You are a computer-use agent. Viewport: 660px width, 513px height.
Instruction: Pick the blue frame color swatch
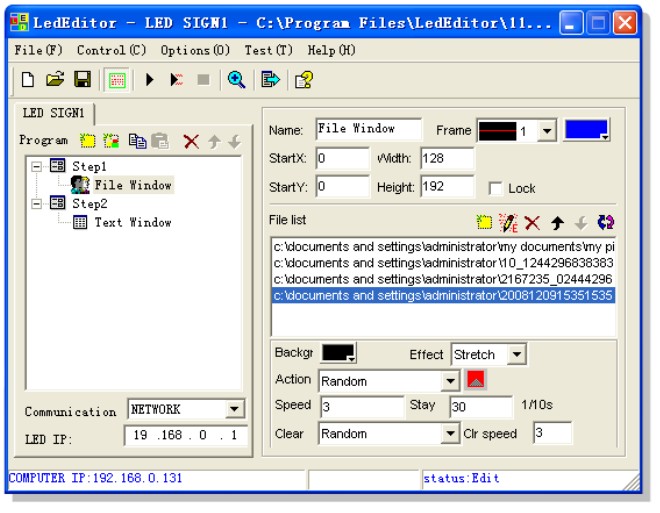[x=587, y=130]
